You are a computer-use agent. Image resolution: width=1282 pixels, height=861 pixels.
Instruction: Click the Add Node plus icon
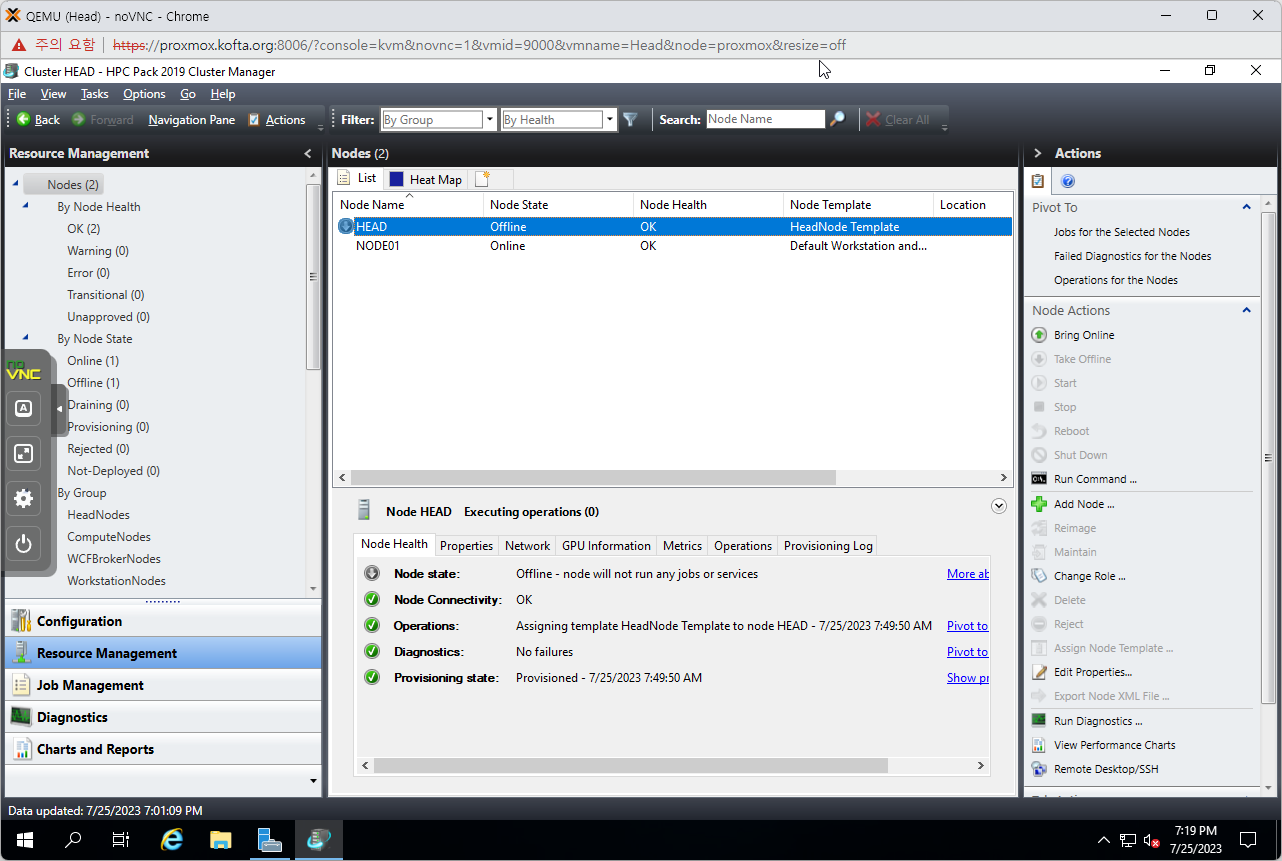click(1039, 504)
